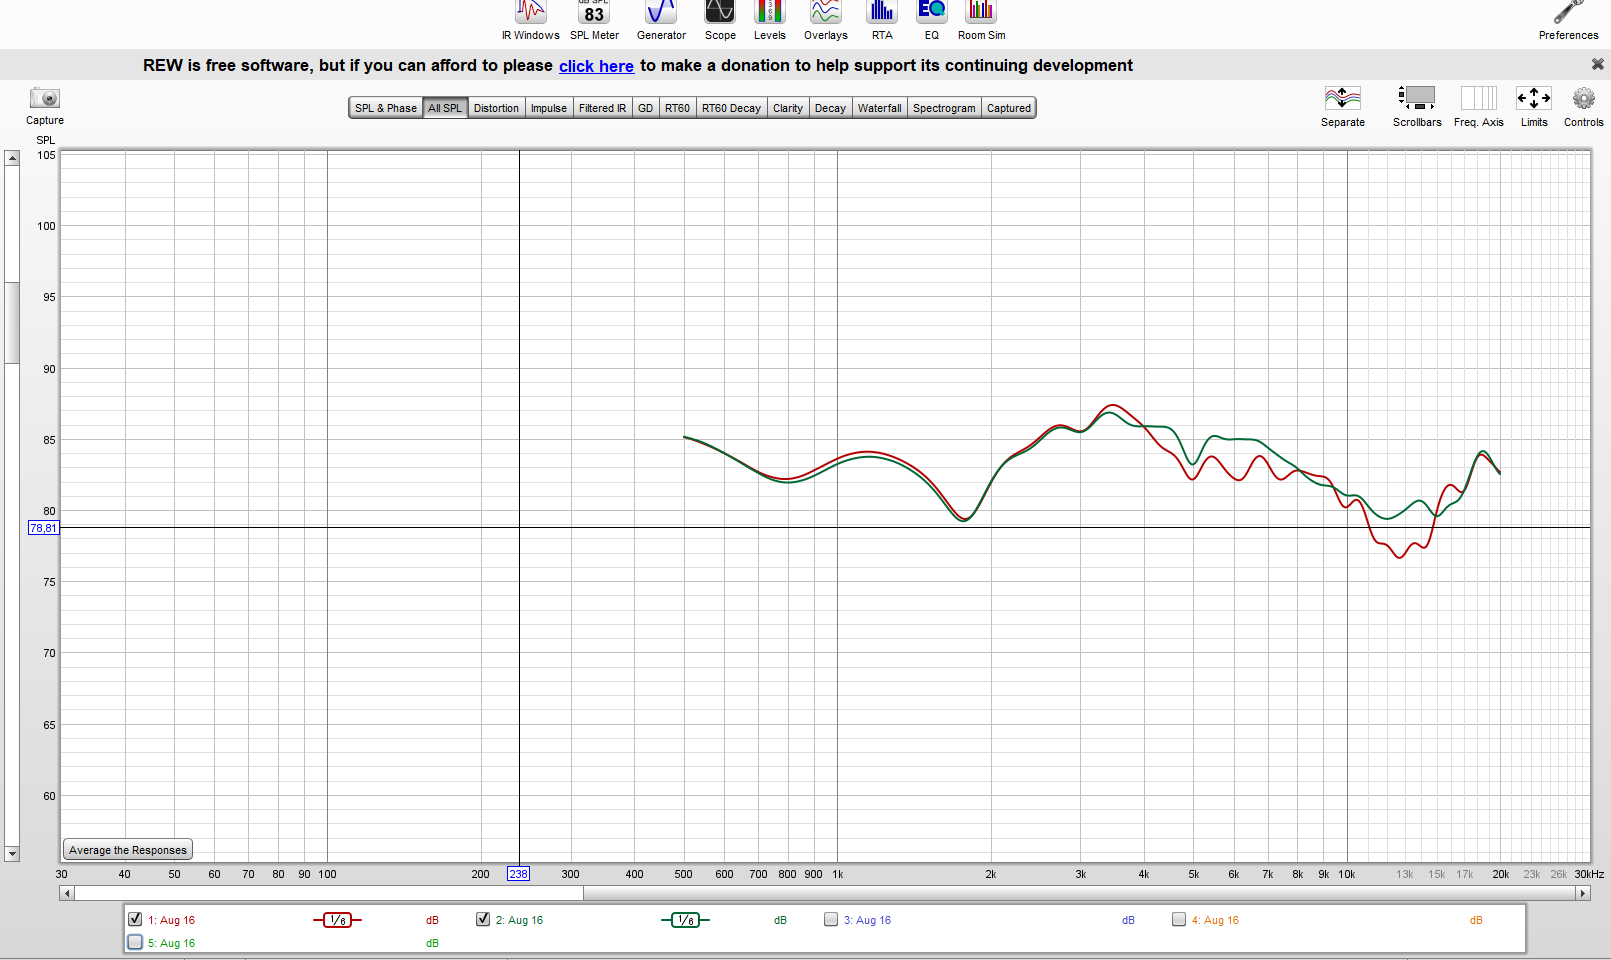The image size is (1611, 960).
Task: Click horizontal scrollbar left arrow
Action: click(x=67, y=893)
